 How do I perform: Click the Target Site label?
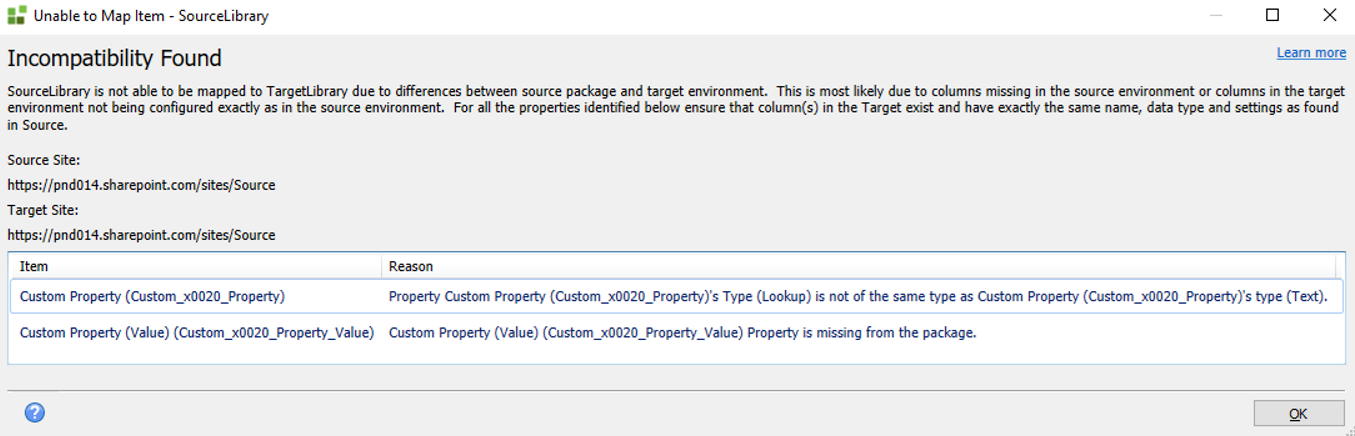point(43,210)
